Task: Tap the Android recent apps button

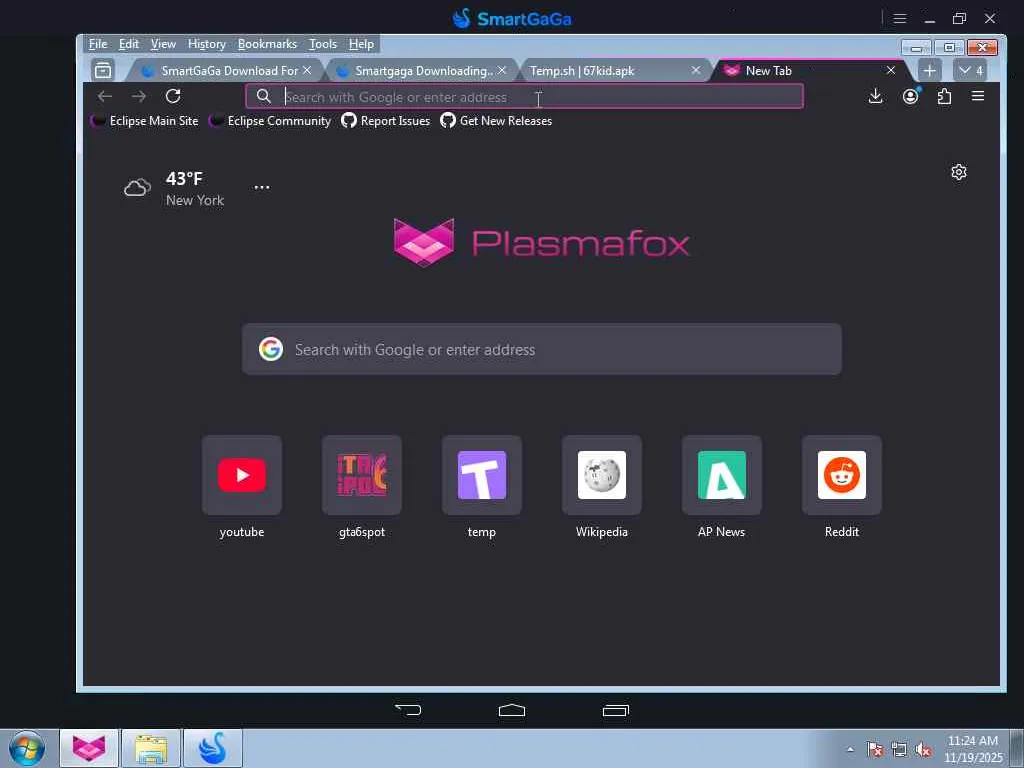Action: (x=616, y=710)
